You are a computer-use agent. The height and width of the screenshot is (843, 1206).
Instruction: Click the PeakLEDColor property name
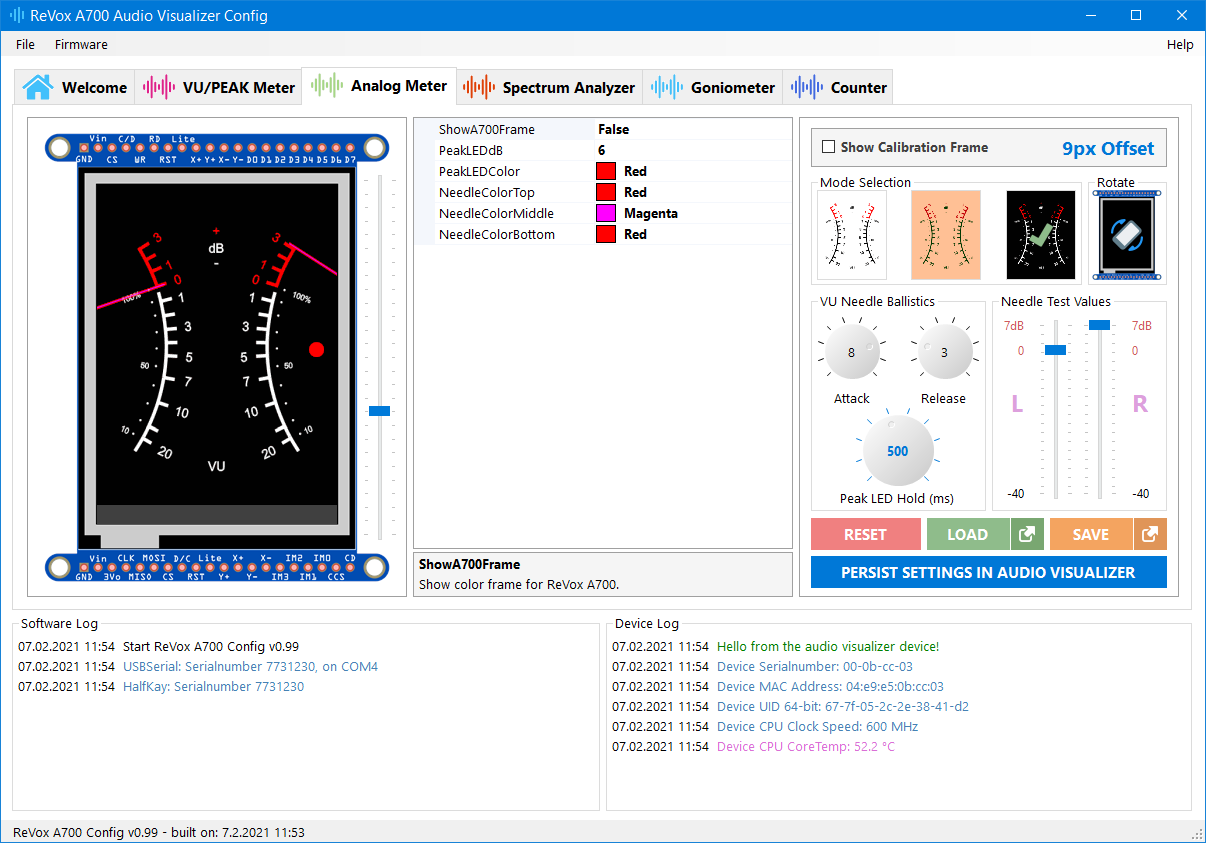pyautogui.click(x=479, y=171)
